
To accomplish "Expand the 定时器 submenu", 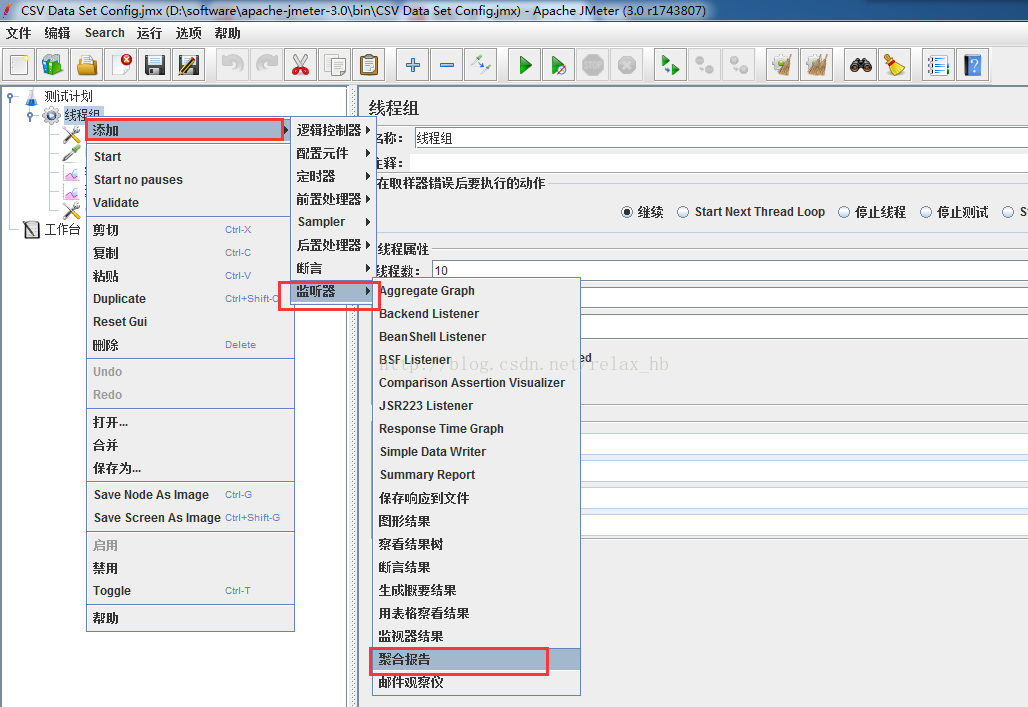I will 333,176.
